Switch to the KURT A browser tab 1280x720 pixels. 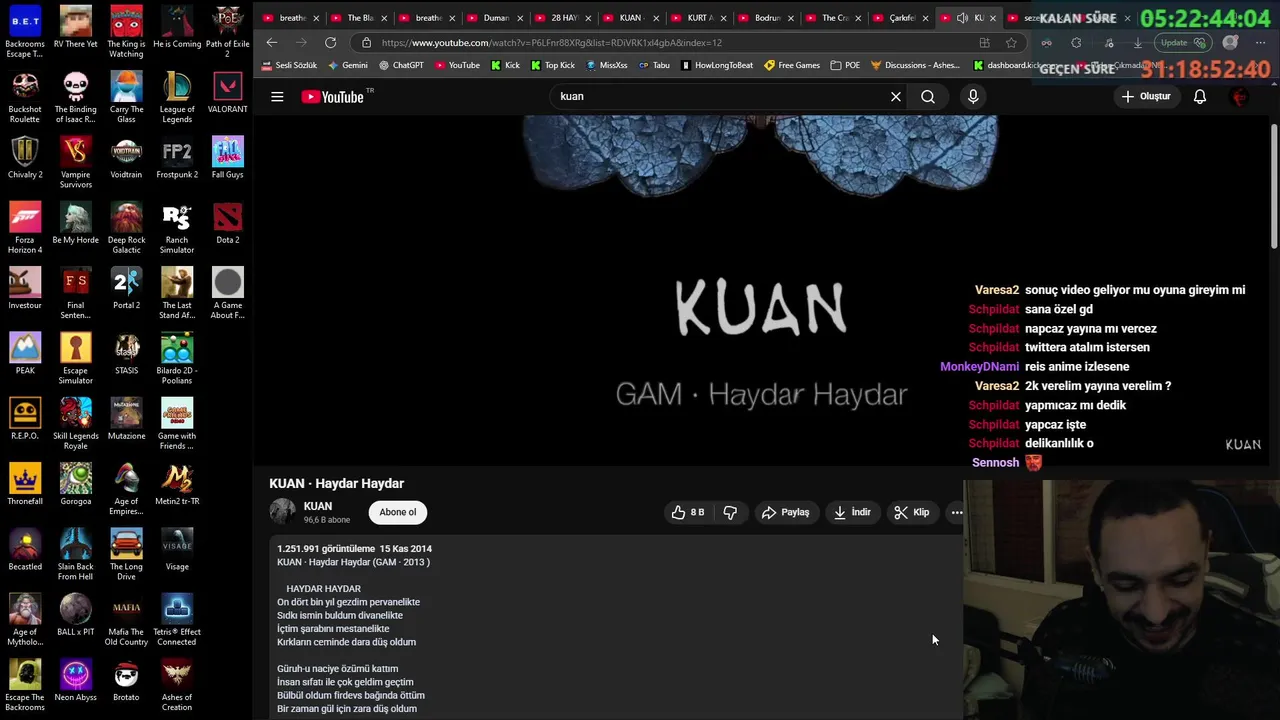(x=699, y=18)
